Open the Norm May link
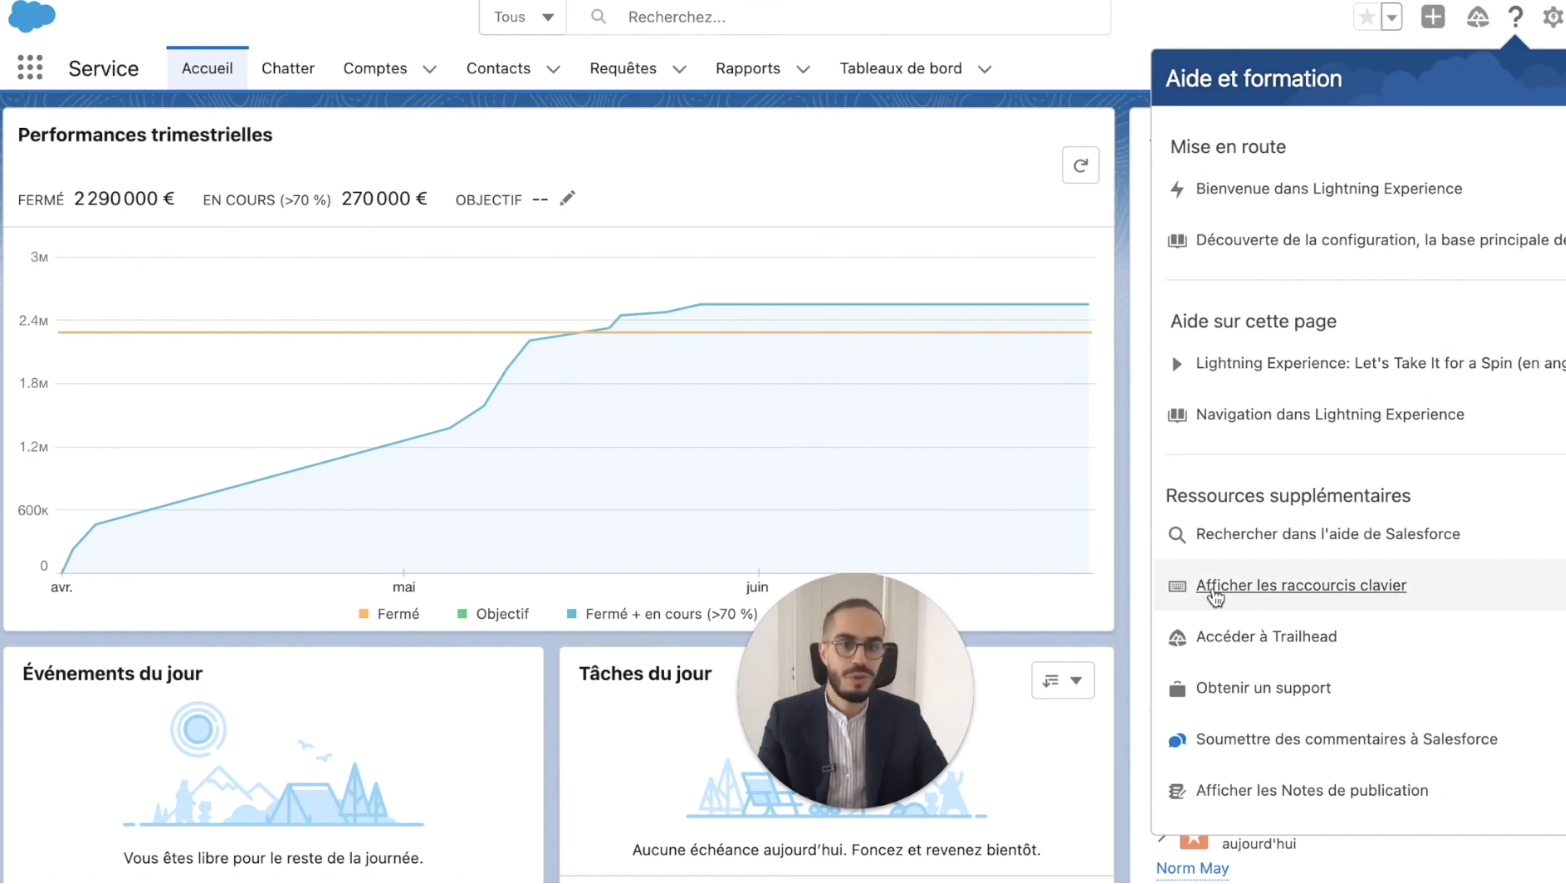This screenshot has height=884, width=1566. click(x=1192, y=868)
